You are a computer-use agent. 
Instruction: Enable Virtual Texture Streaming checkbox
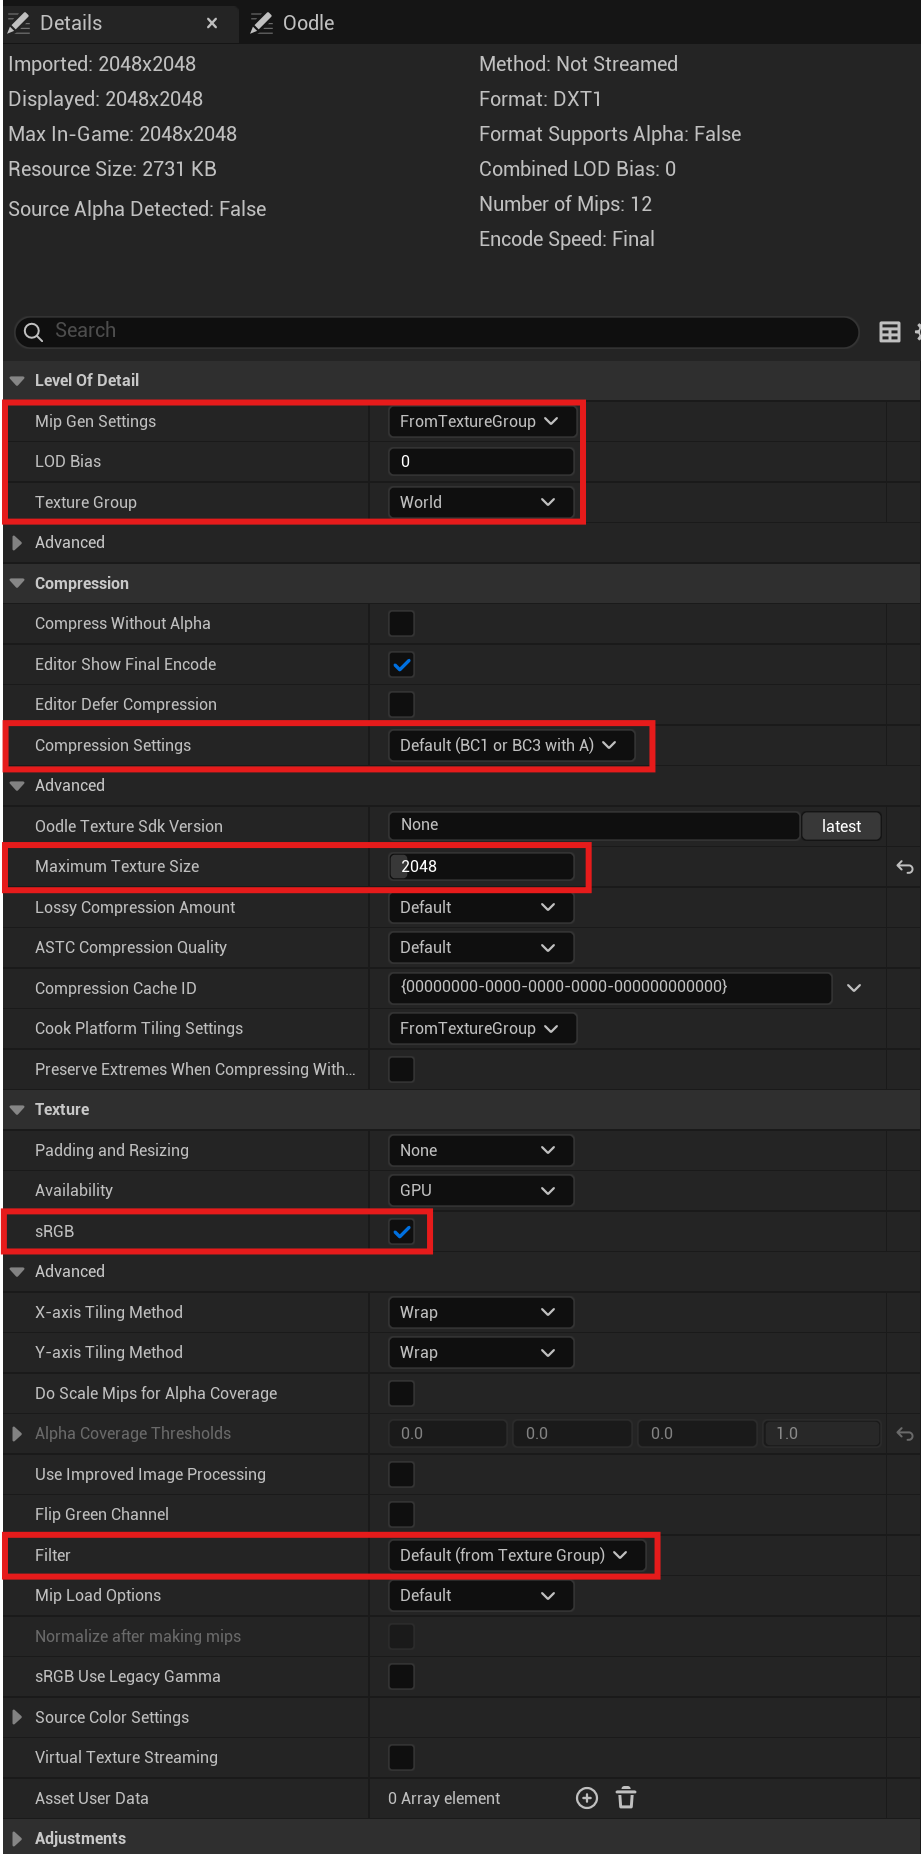click(401, 1757)
